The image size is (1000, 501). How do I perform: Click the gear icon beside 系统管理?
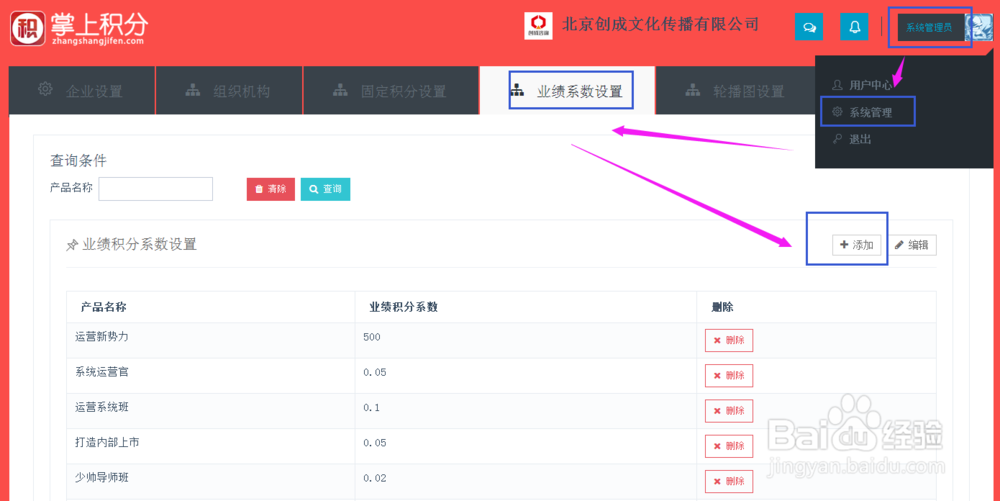click(837, 112)
